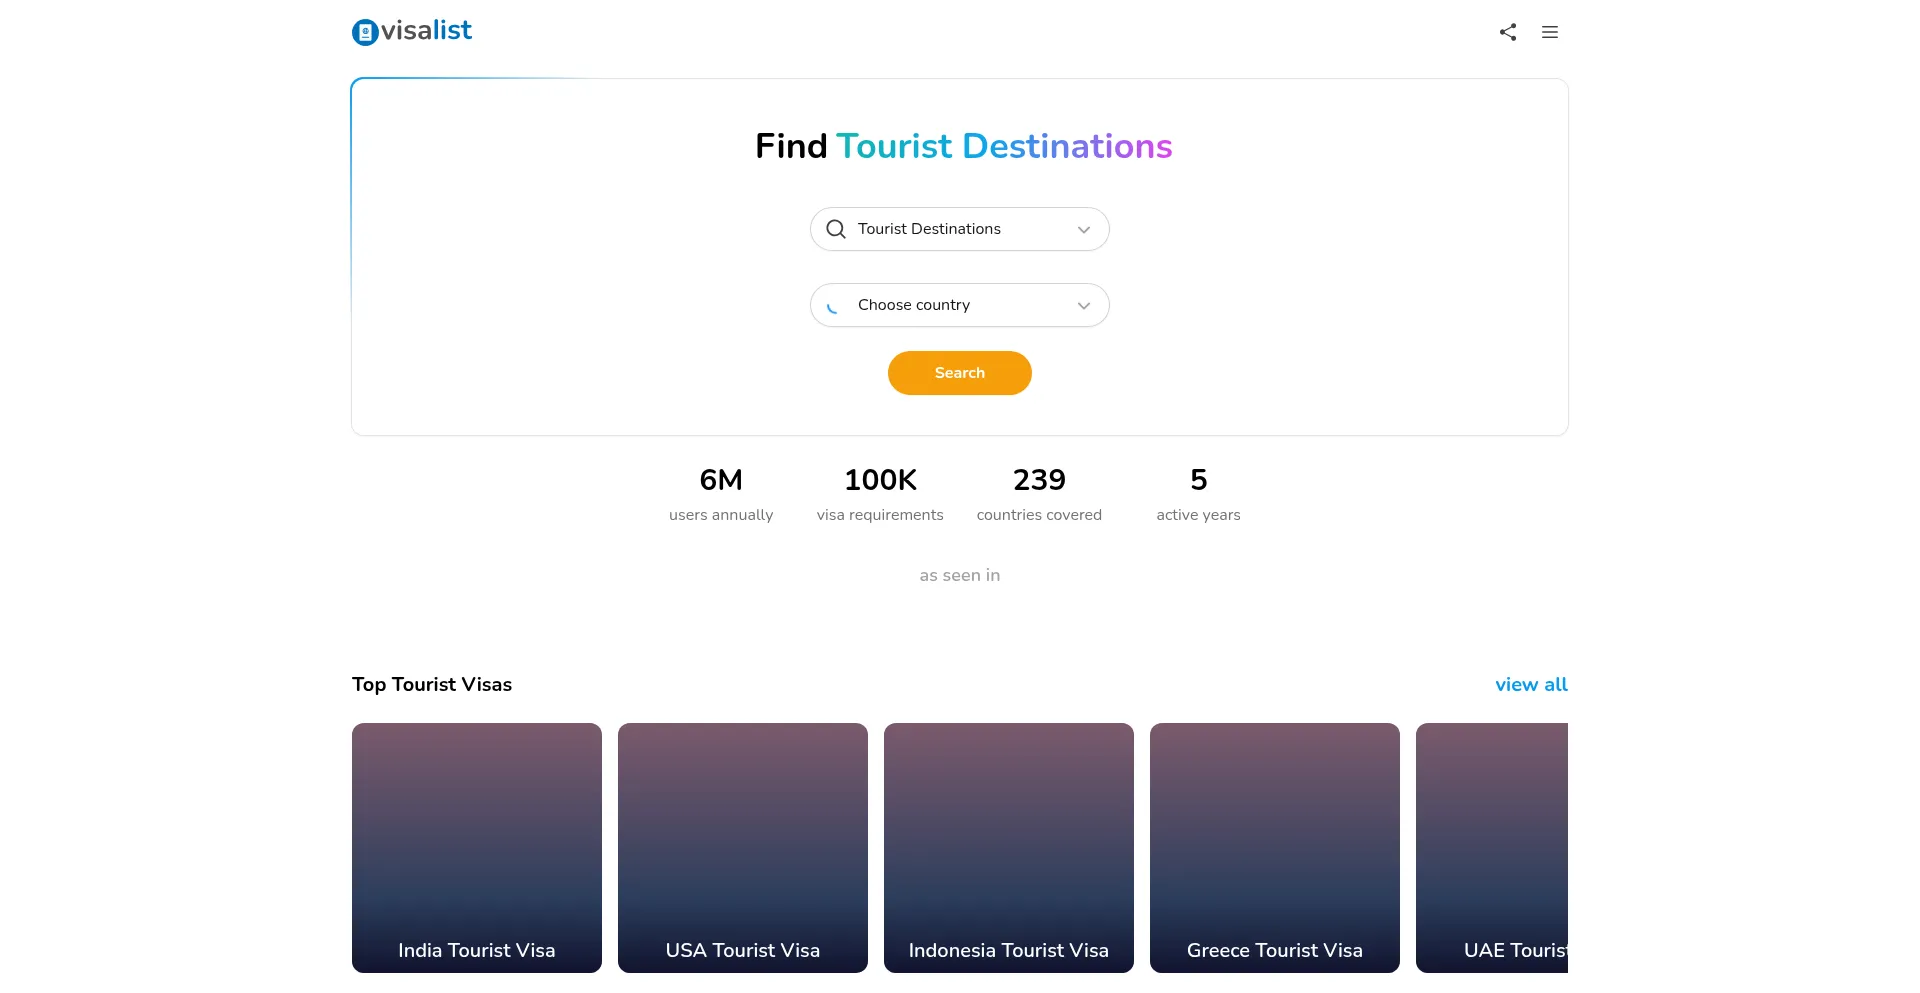The width and height of the screenshot is (1920, 993).
Task: Click the magnifier icon in search field
Action: coord(836,229)
